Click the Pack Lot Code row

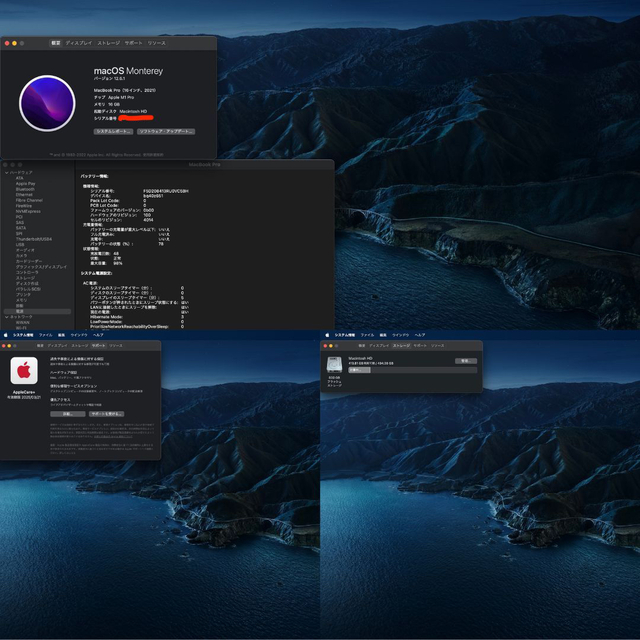(x=118, y=201)
